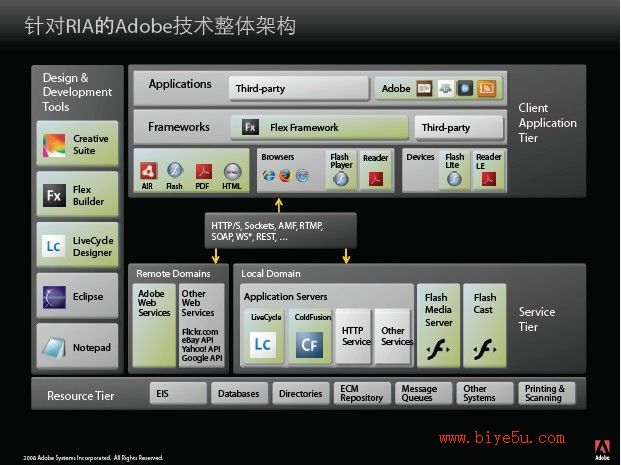Click the Adobe logo in bottom corner
This screenshot has height=465, width=621.
[x=602, y=450]
